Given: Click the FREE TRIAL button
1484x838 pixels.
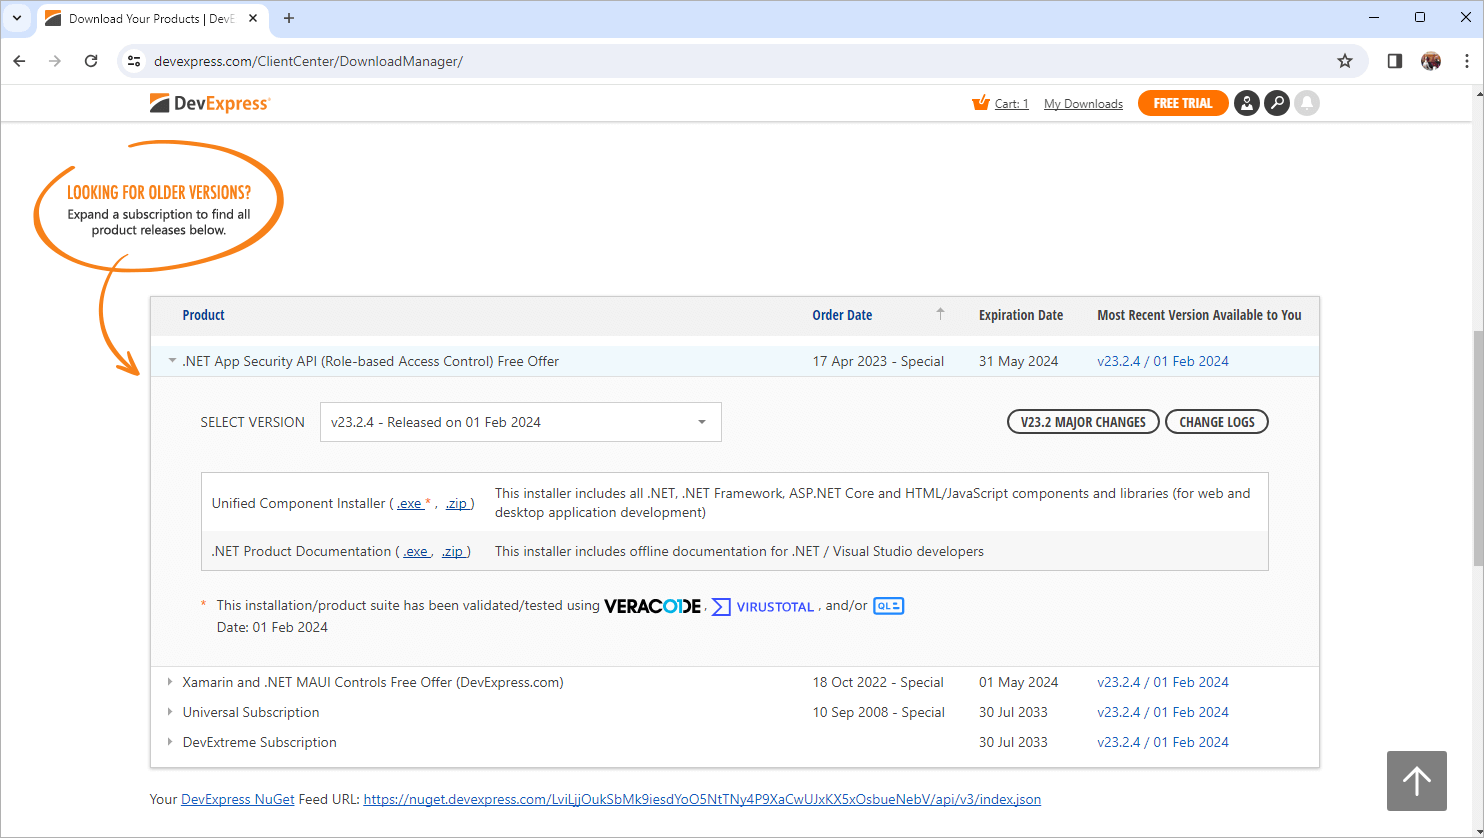Looking at the screenshot, I should (x=1183, y=103).
